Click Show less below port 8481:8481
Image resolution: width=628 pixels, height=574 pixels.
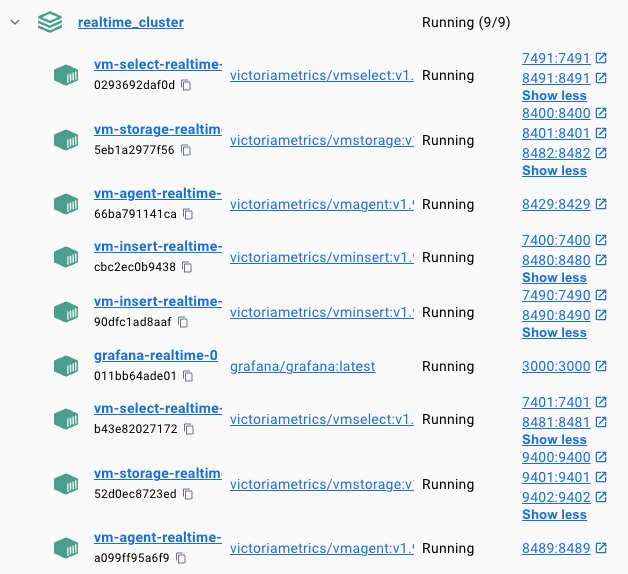pos(554,439)
